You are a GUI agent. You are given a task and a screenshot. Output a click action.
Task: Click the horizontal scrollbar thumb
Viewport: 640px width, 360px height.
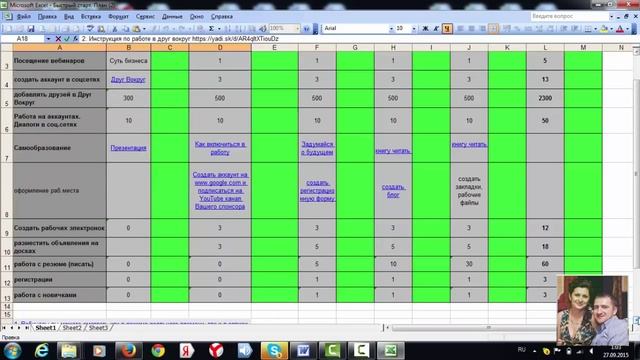[x=488, y=328]
